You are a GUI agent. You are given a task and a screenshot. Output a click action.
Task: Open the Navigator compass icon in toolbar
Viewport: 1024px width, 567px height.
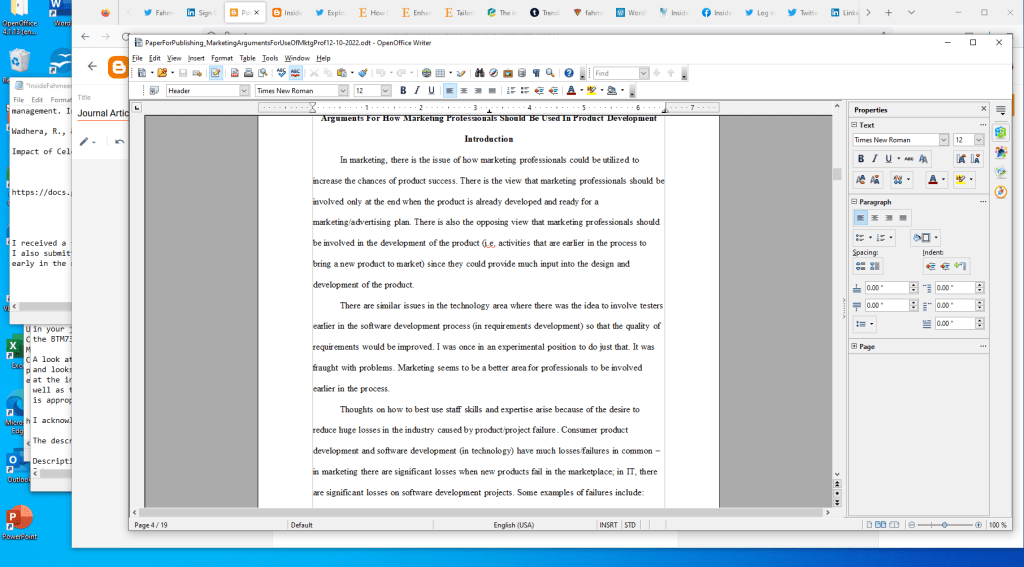[494, 73]
